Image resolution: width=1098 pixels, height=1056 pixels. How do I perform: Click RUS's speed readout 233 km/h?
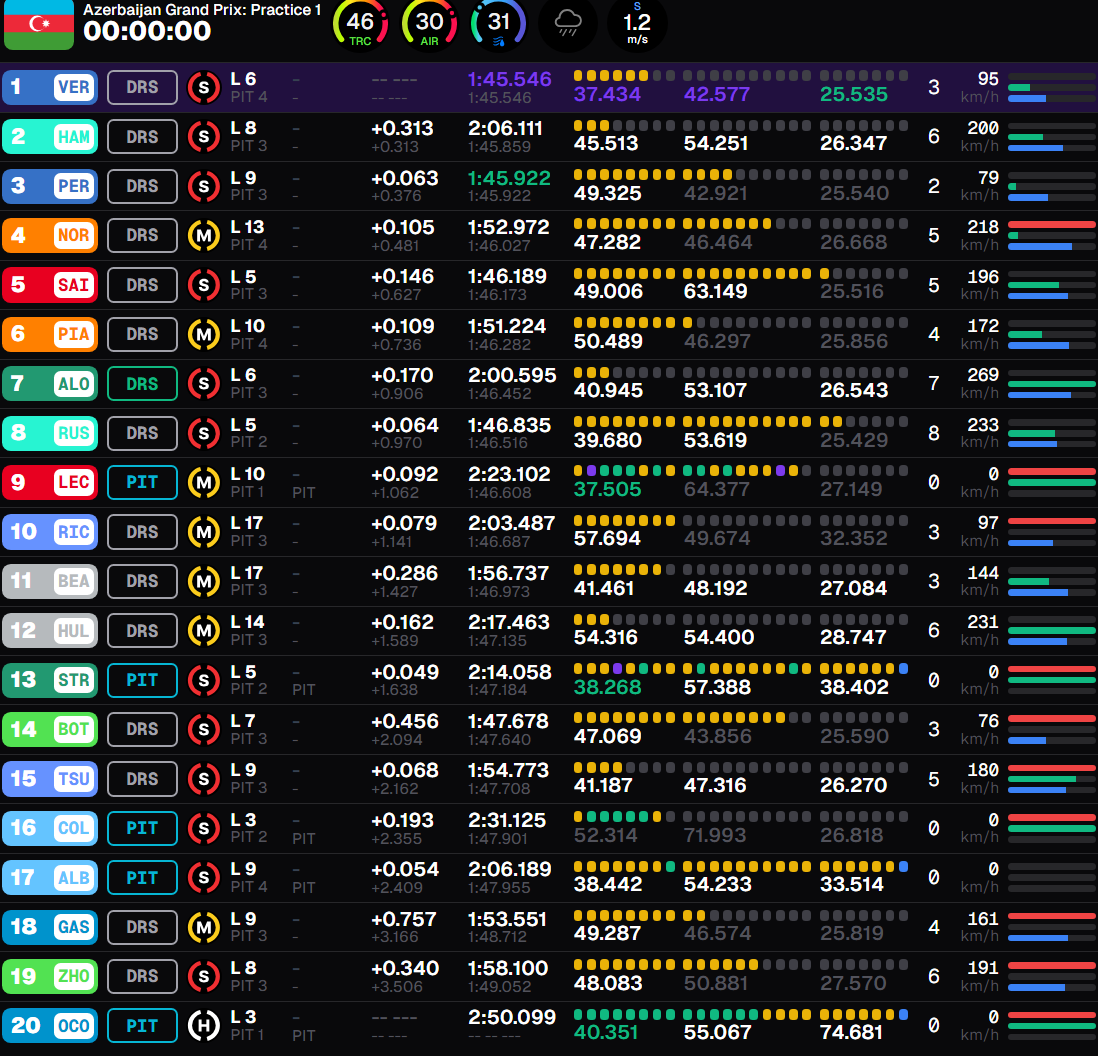(x=981, y=433)
